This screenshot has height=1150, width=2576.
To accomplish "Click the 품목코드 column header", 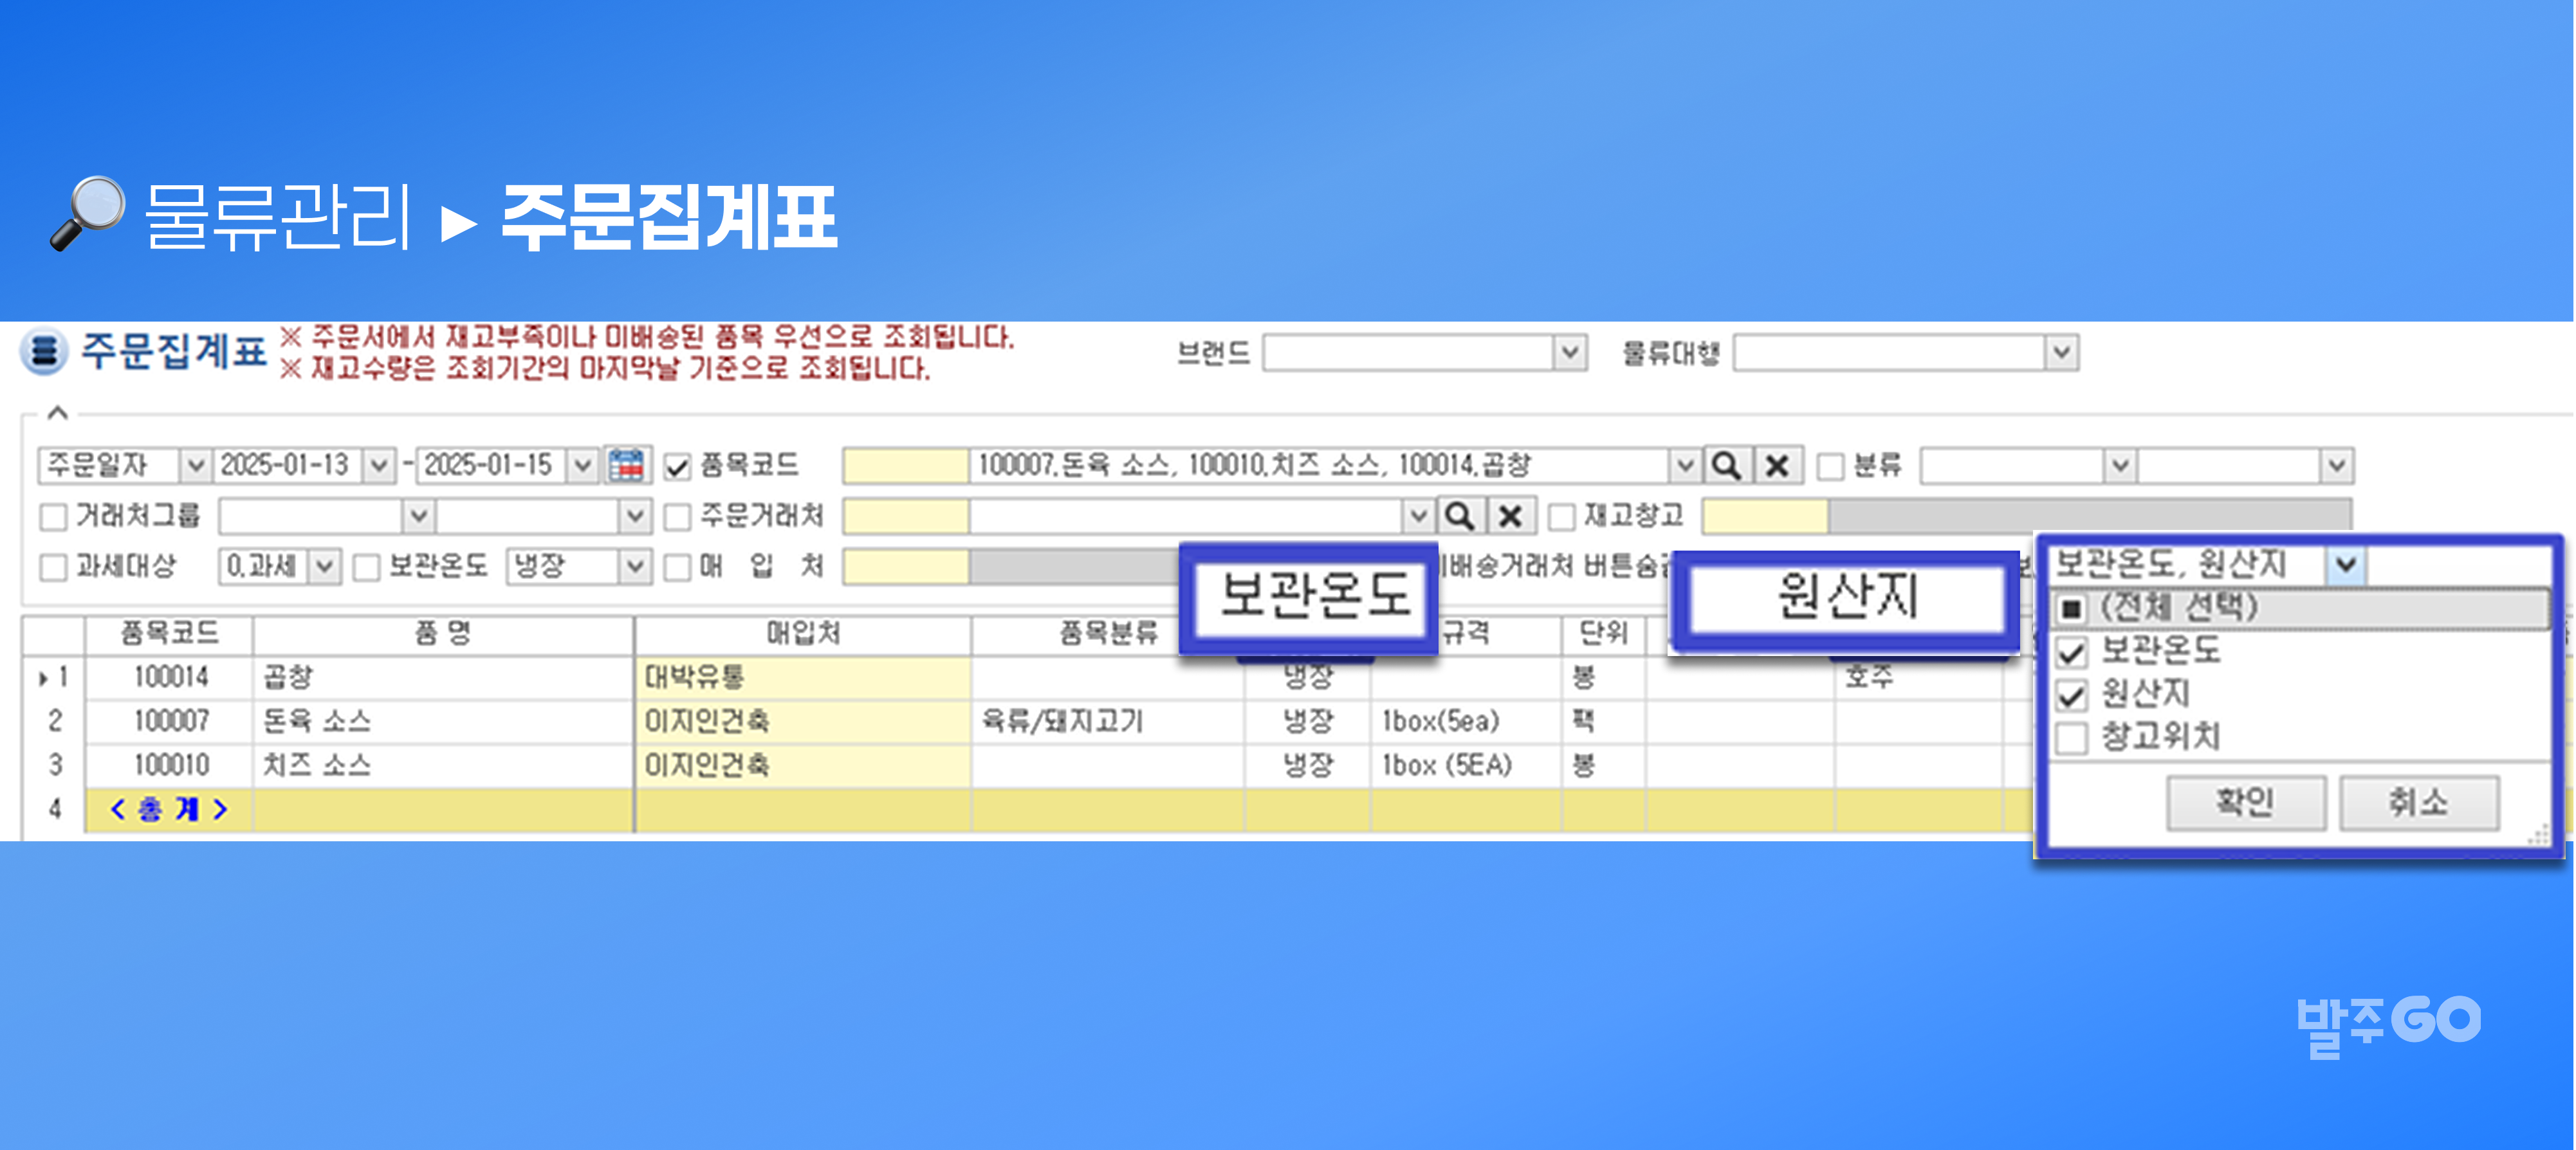I will click(169, 633).
